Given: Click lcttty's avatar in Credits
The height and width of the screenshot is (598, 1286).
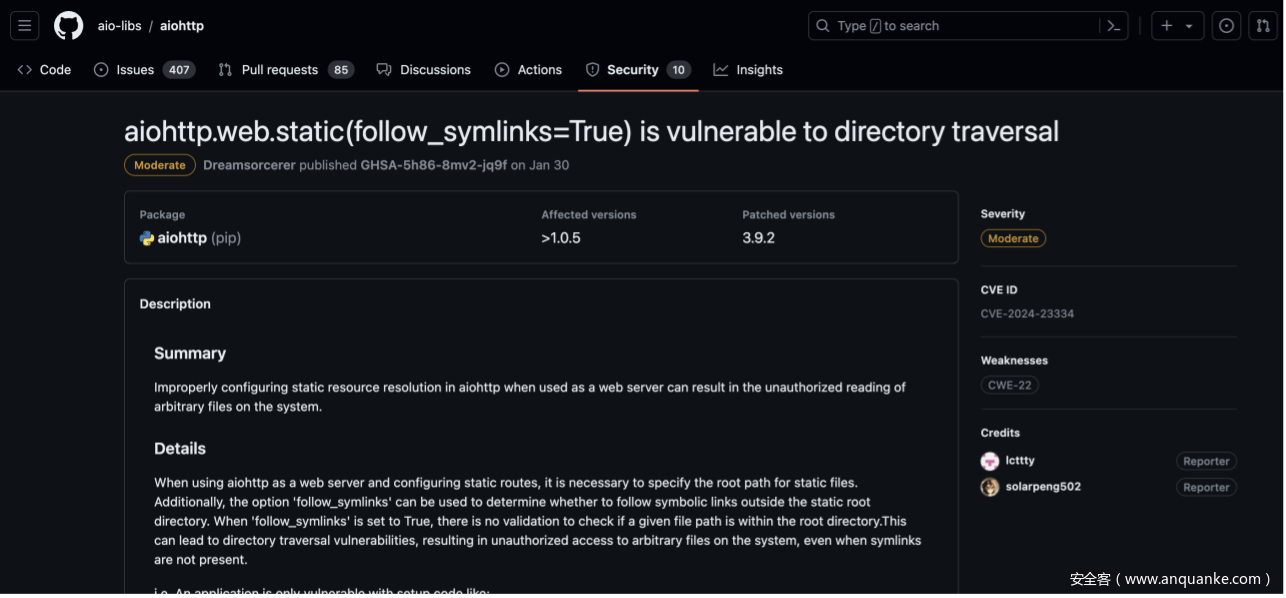Looking at the screenshot, I should pyautogui.click(x=990, y=461).
